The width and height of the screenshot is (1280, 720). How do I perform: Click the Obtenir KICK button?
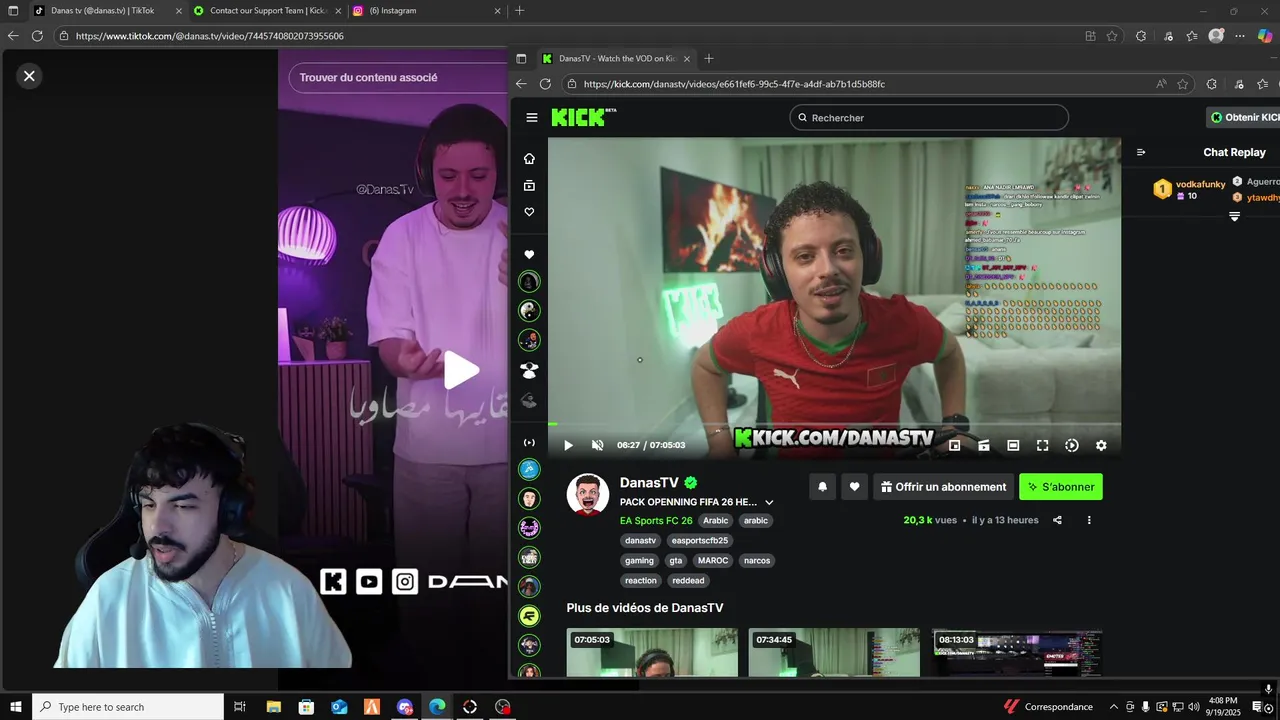[x=1244, y=118]
